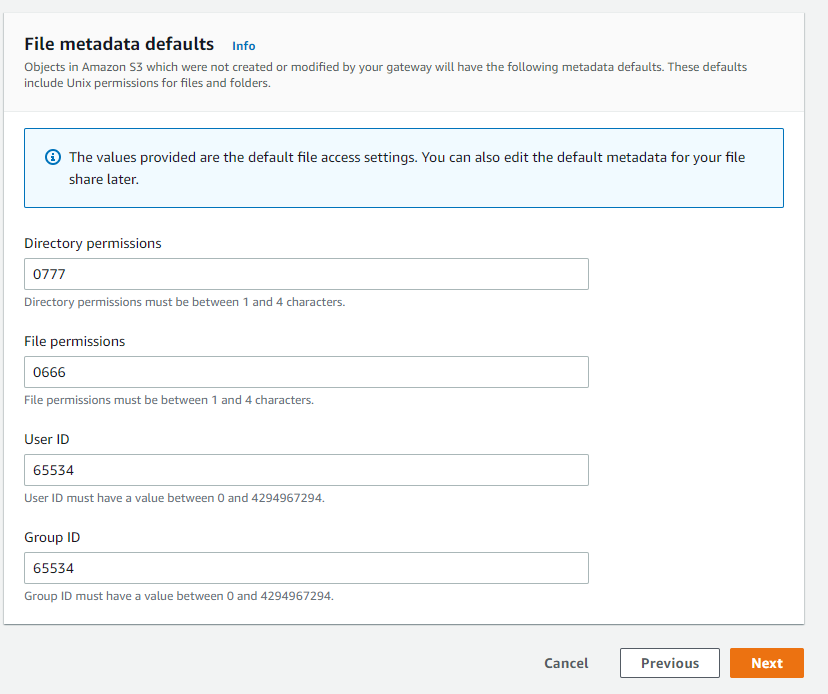The image size is (828, 694).
Task: Click the File metadata defaults heading
Action: pos(119,44)
